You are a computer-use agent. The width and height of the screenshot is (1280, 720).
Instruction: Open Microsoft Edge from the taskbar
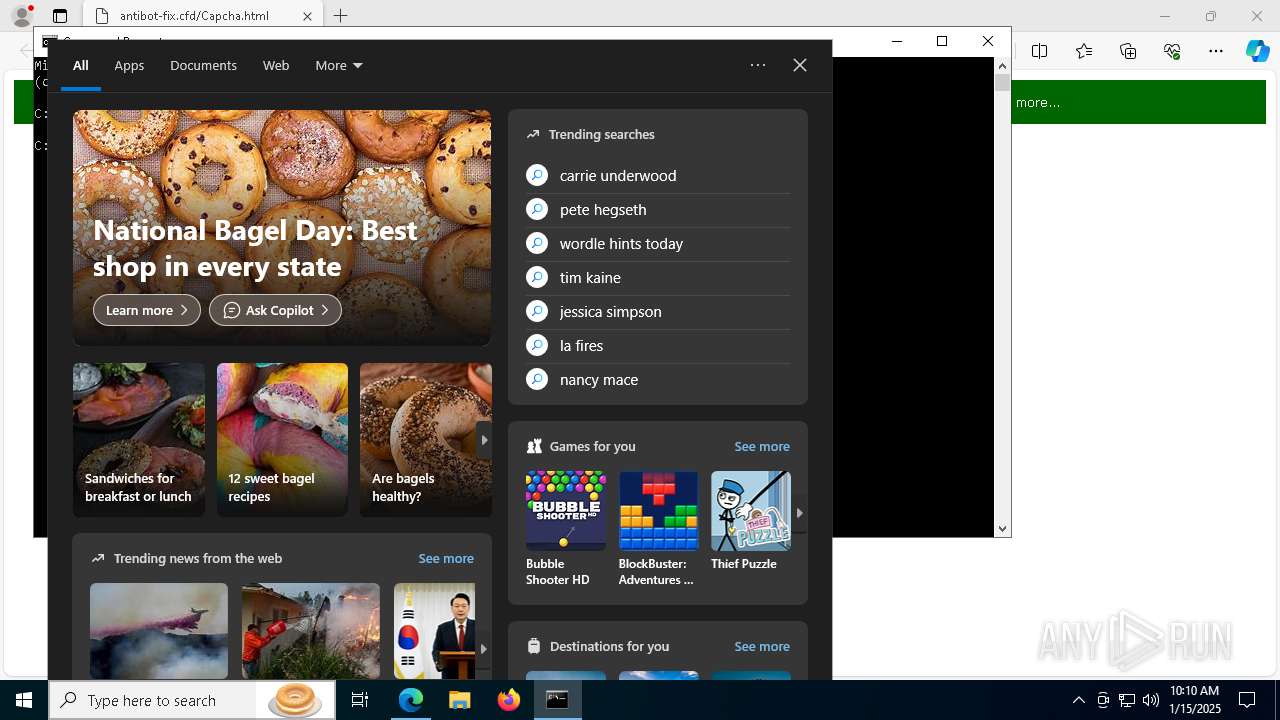pyautogui.click(x=411, y=701)
